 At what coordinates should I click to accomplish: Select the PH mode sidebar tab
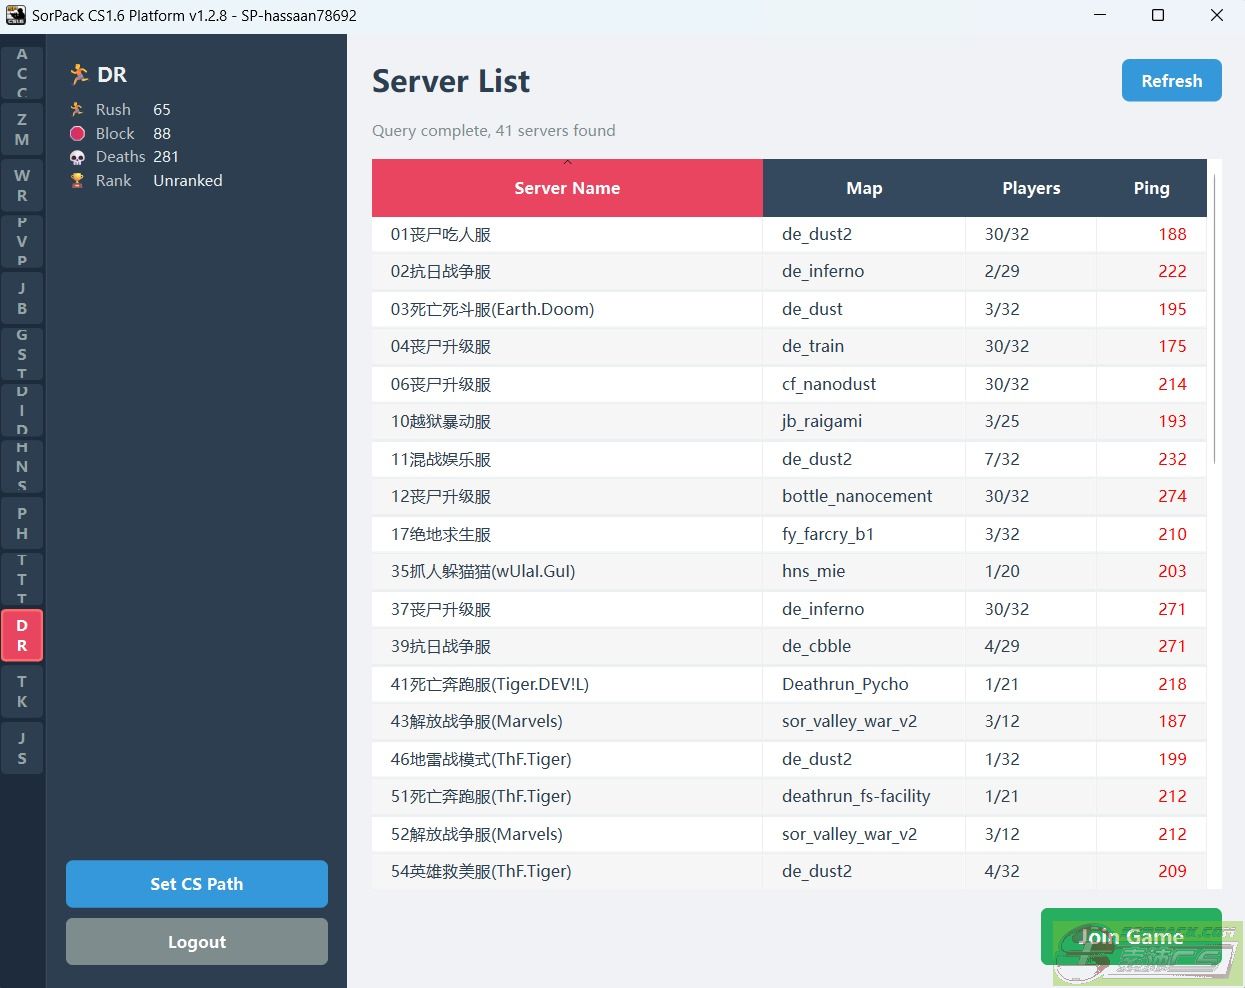click(x=22, y=523)
